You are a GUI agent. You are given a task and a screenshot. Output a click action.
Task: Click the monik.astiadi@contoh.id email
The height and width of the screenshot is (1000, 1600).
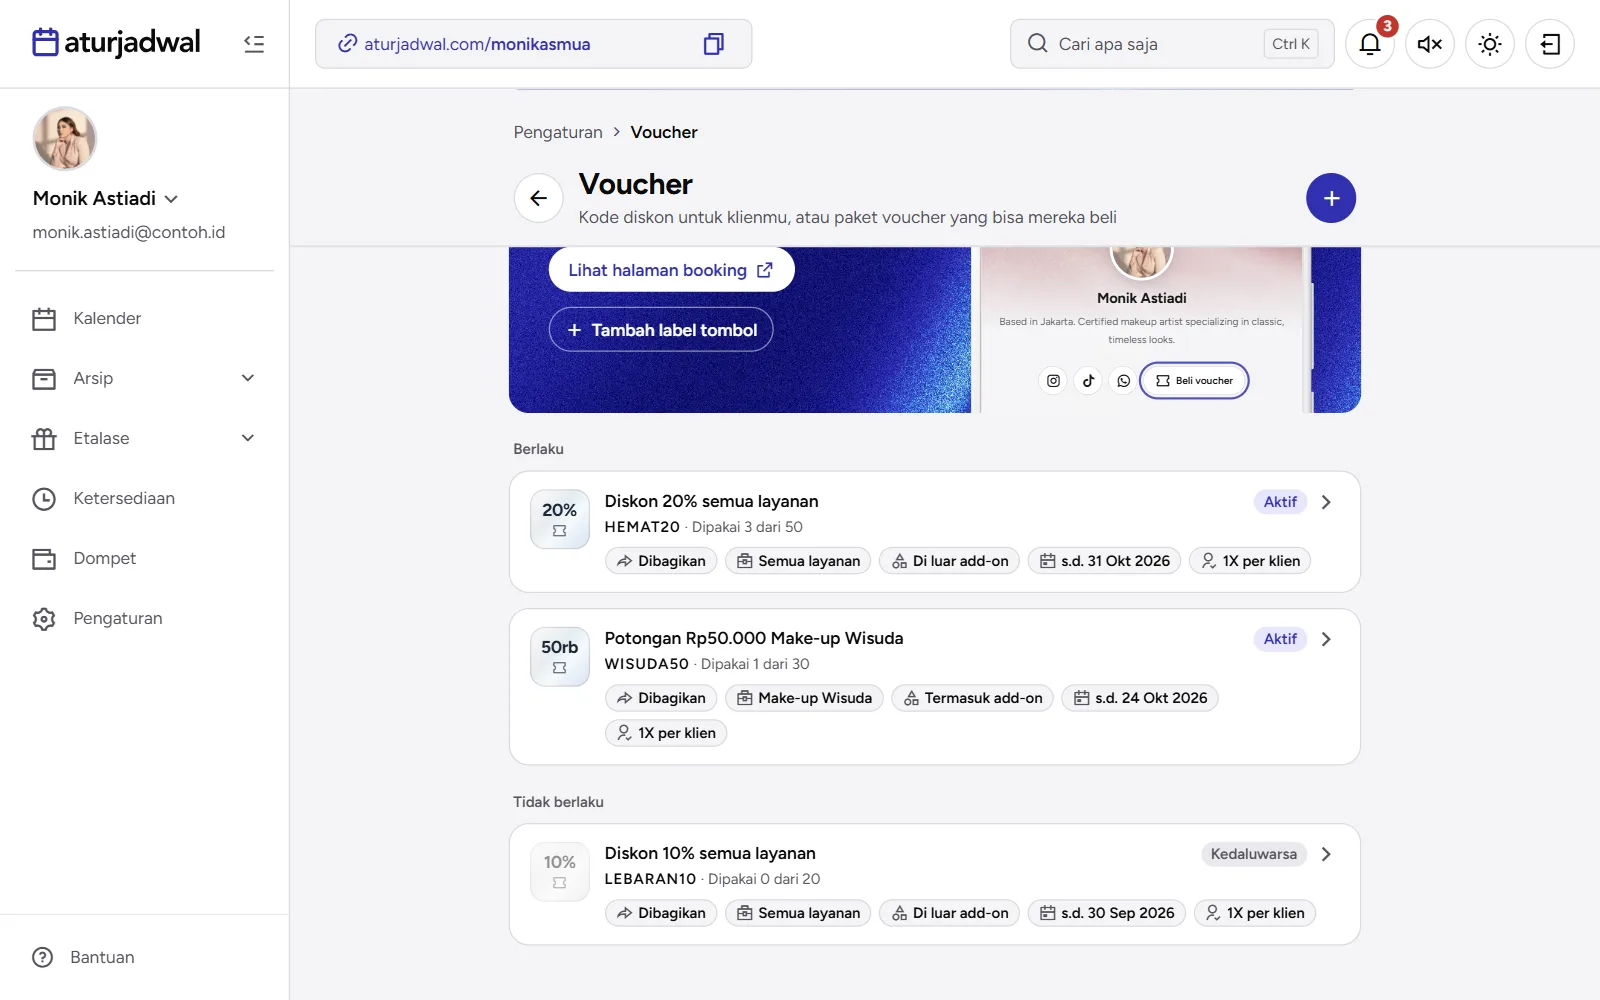click(129, 232)
